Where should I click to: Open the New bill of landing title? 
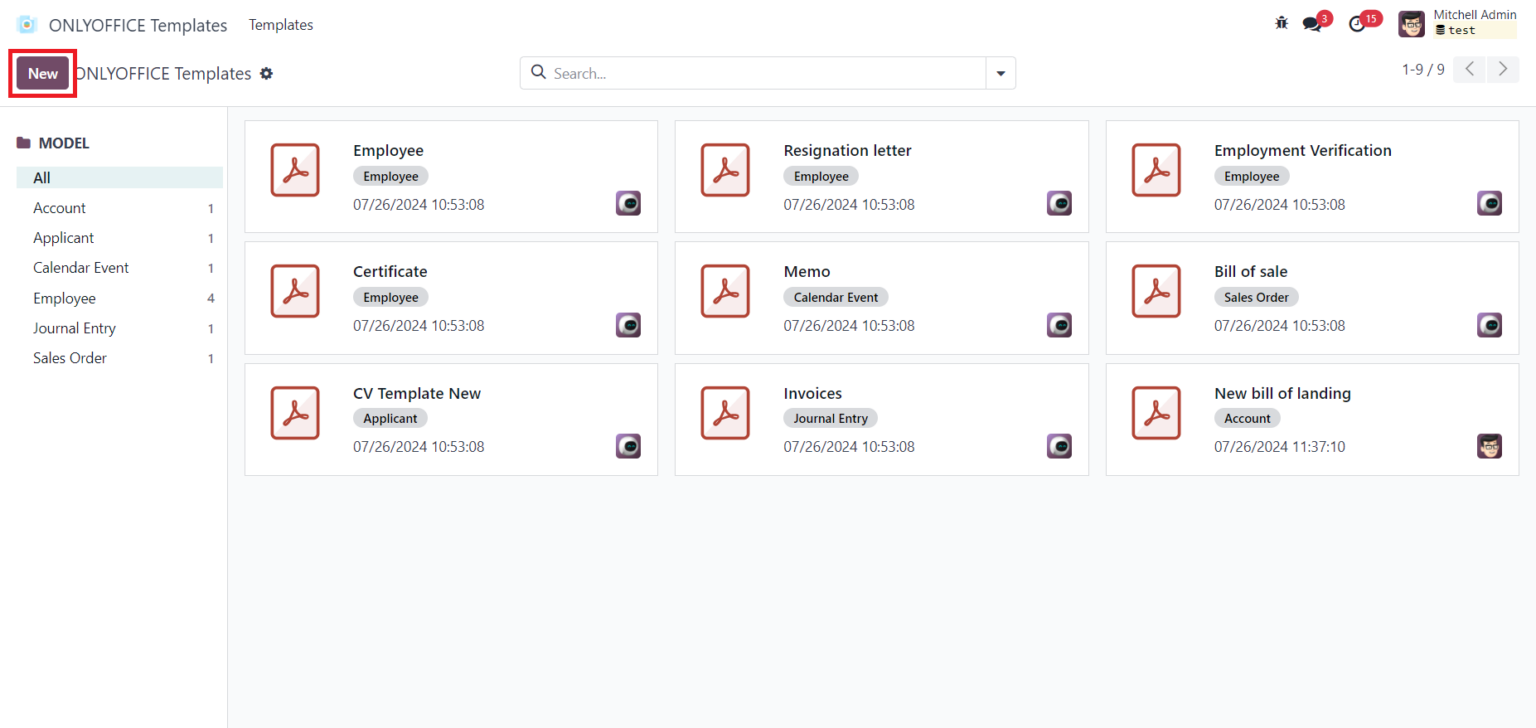[1282, 393]
